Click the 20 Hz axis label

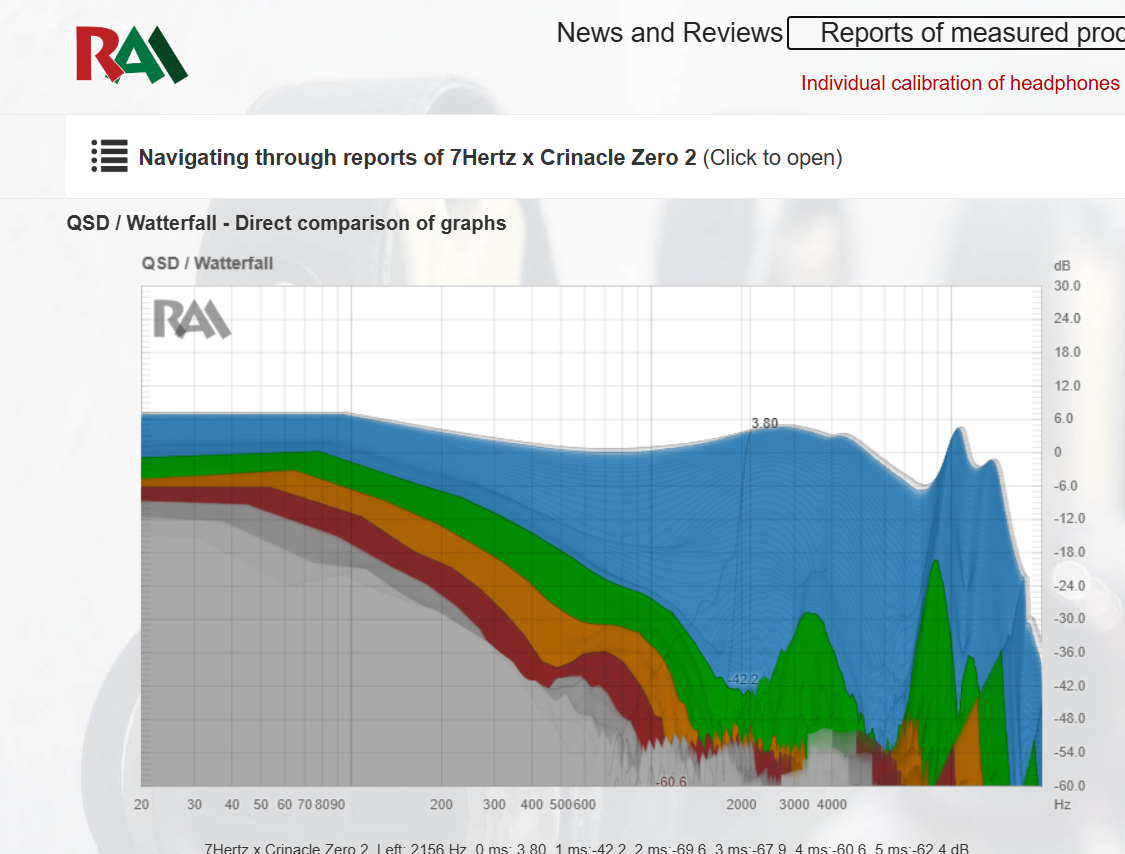[x=141, y=804]
